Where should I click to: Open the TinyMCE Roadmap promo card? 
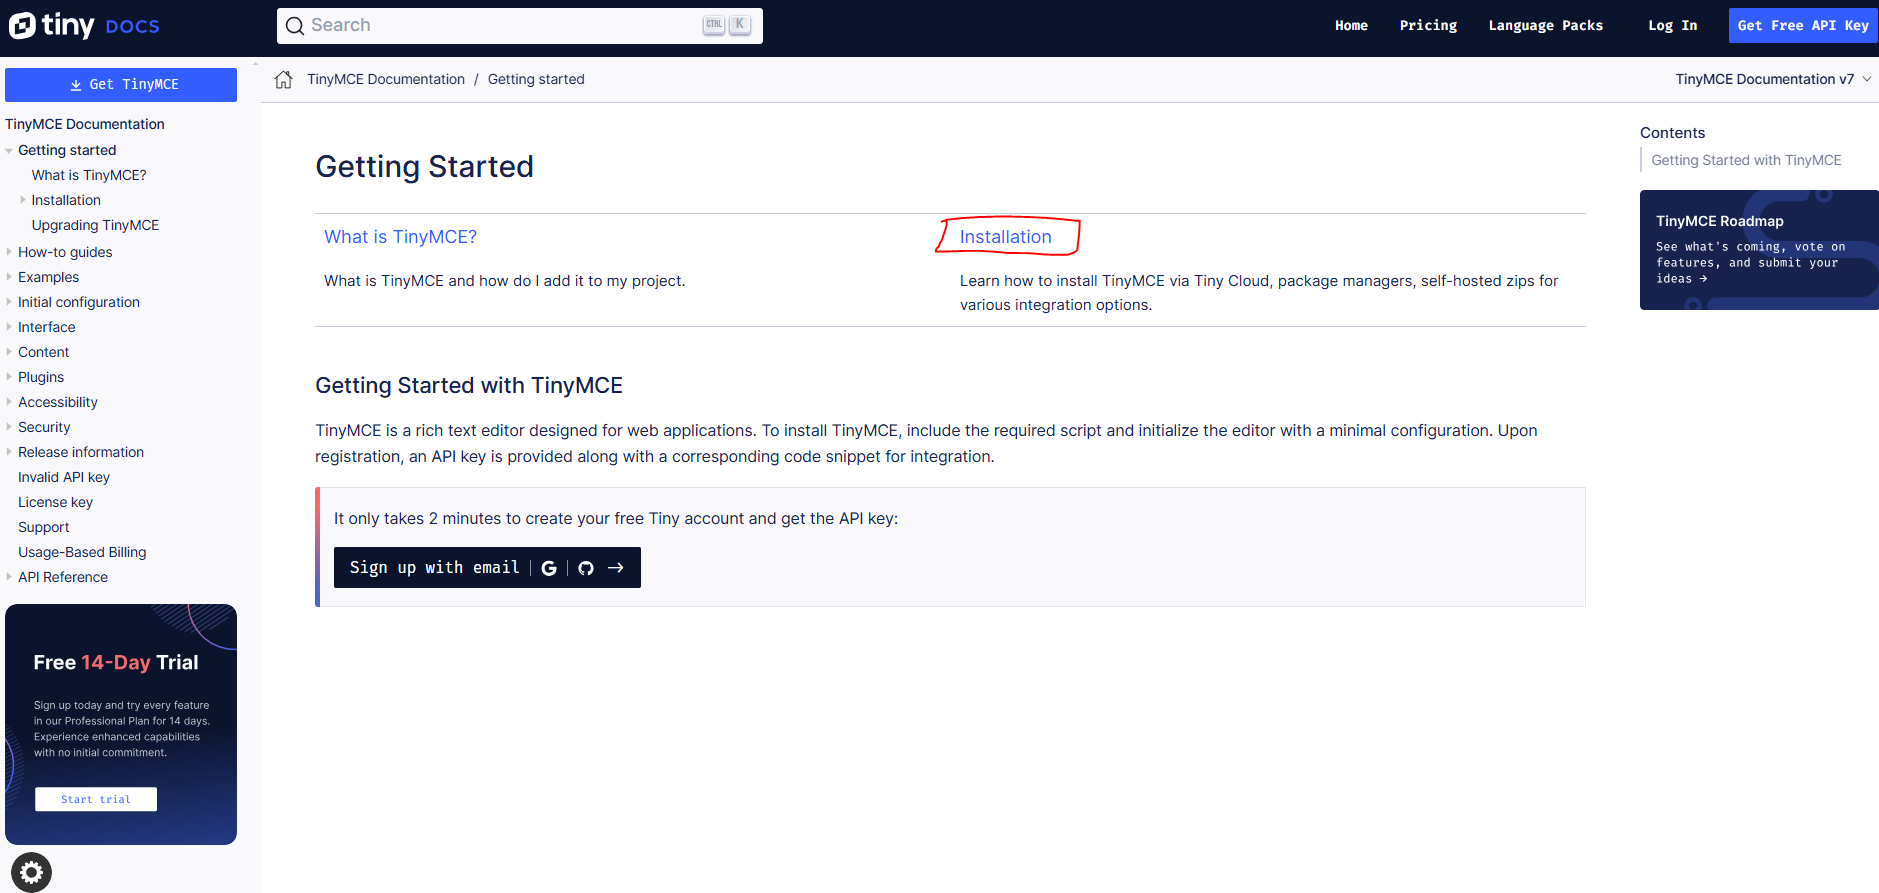(1759, 250)
